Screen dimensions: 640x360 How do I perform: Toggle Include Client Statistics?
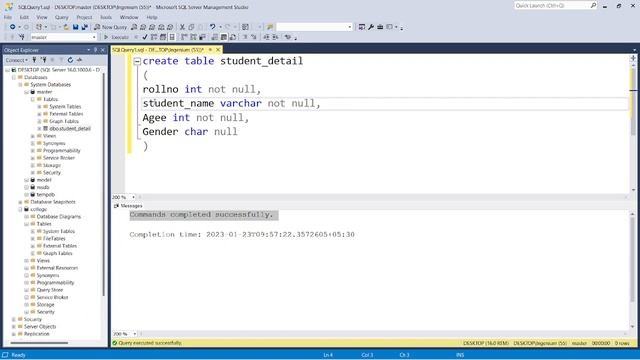[202, 37]
